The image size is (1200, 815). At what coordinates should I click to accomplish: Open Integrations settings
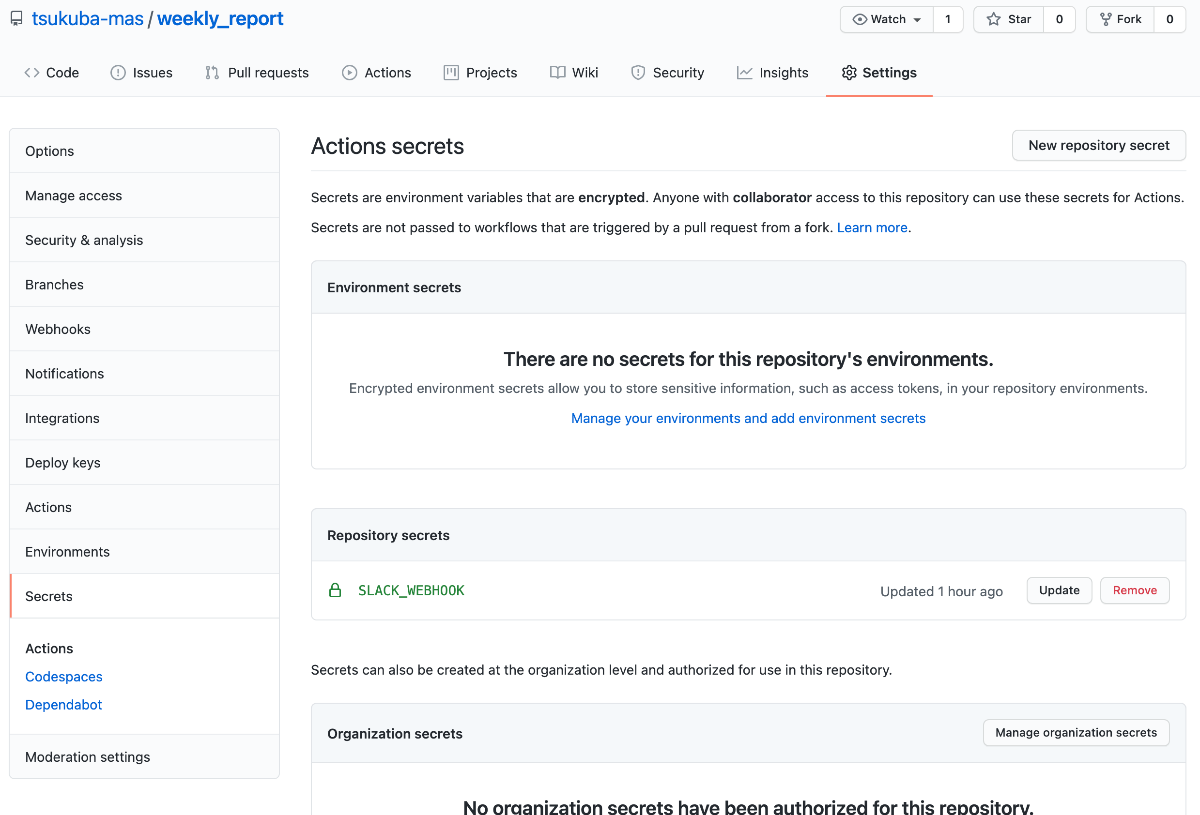144,418
